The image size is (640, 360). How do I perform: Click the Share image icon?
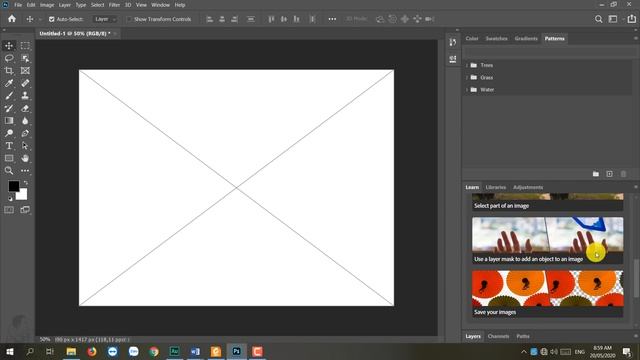point(631,19)
